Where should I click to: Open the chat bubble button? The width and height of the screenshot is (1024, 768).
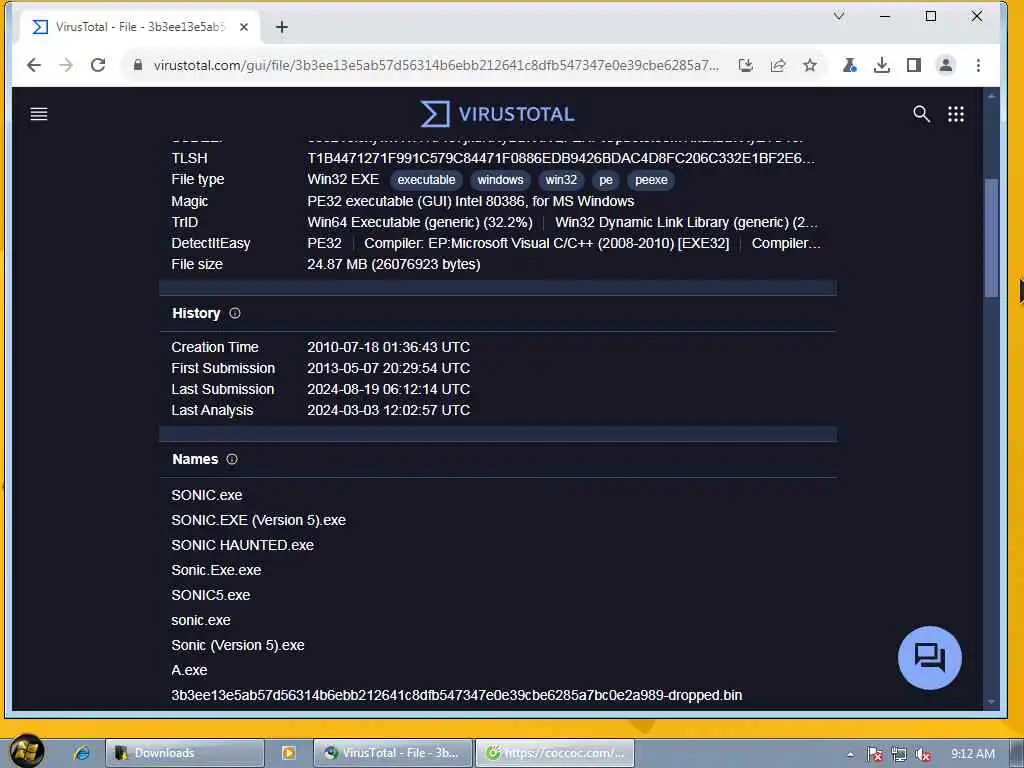pyautogui.click(x=929, y=658)
